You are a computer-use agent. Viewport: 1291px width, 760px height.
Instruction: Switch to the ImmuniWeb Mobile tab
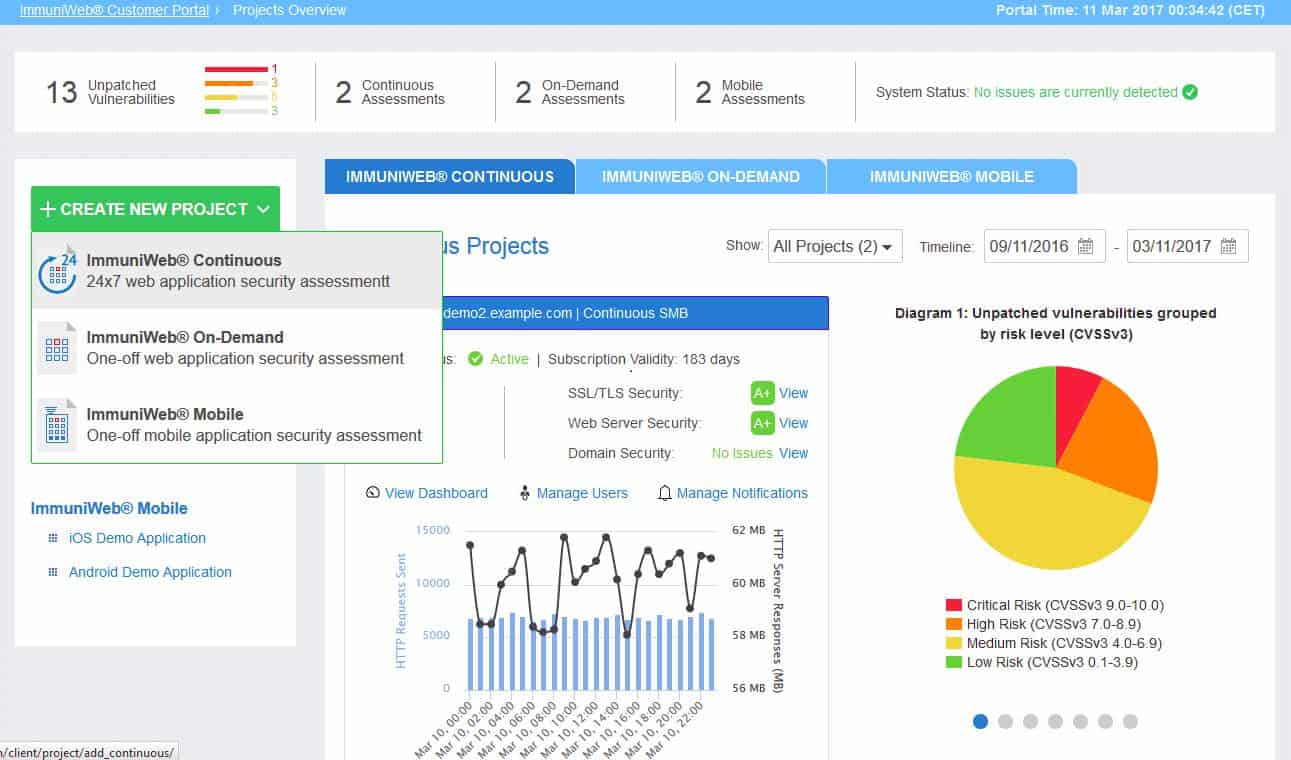952,177
